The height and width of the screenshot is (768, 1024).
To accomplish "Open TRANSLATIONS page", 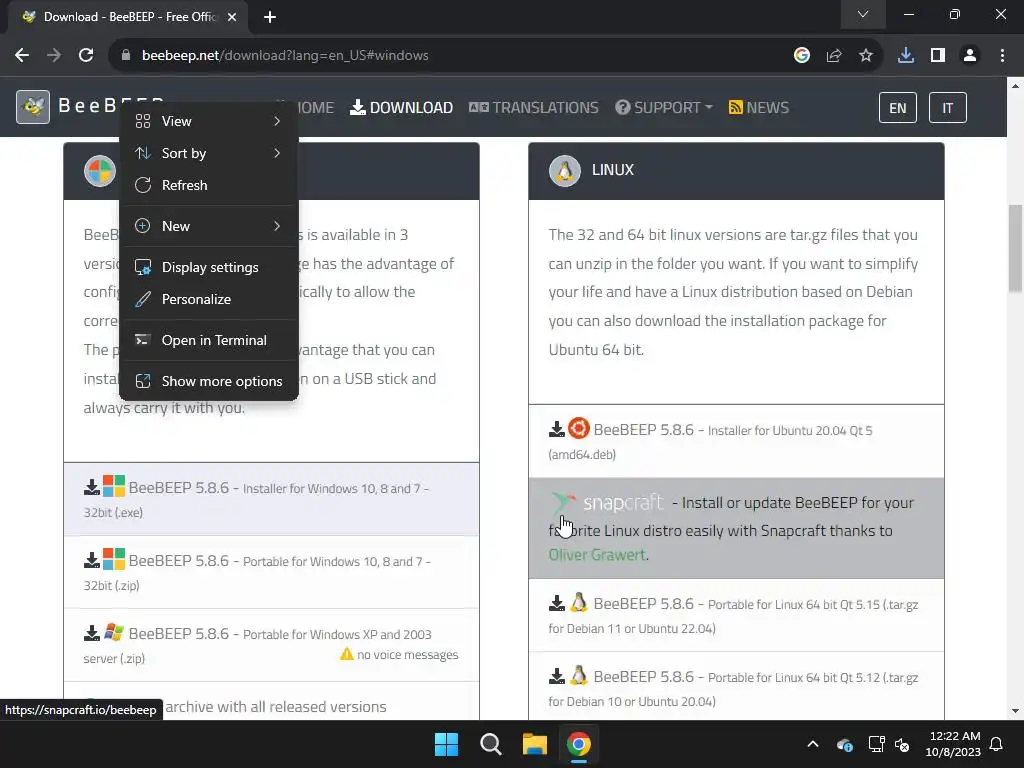I will [534, 108].
